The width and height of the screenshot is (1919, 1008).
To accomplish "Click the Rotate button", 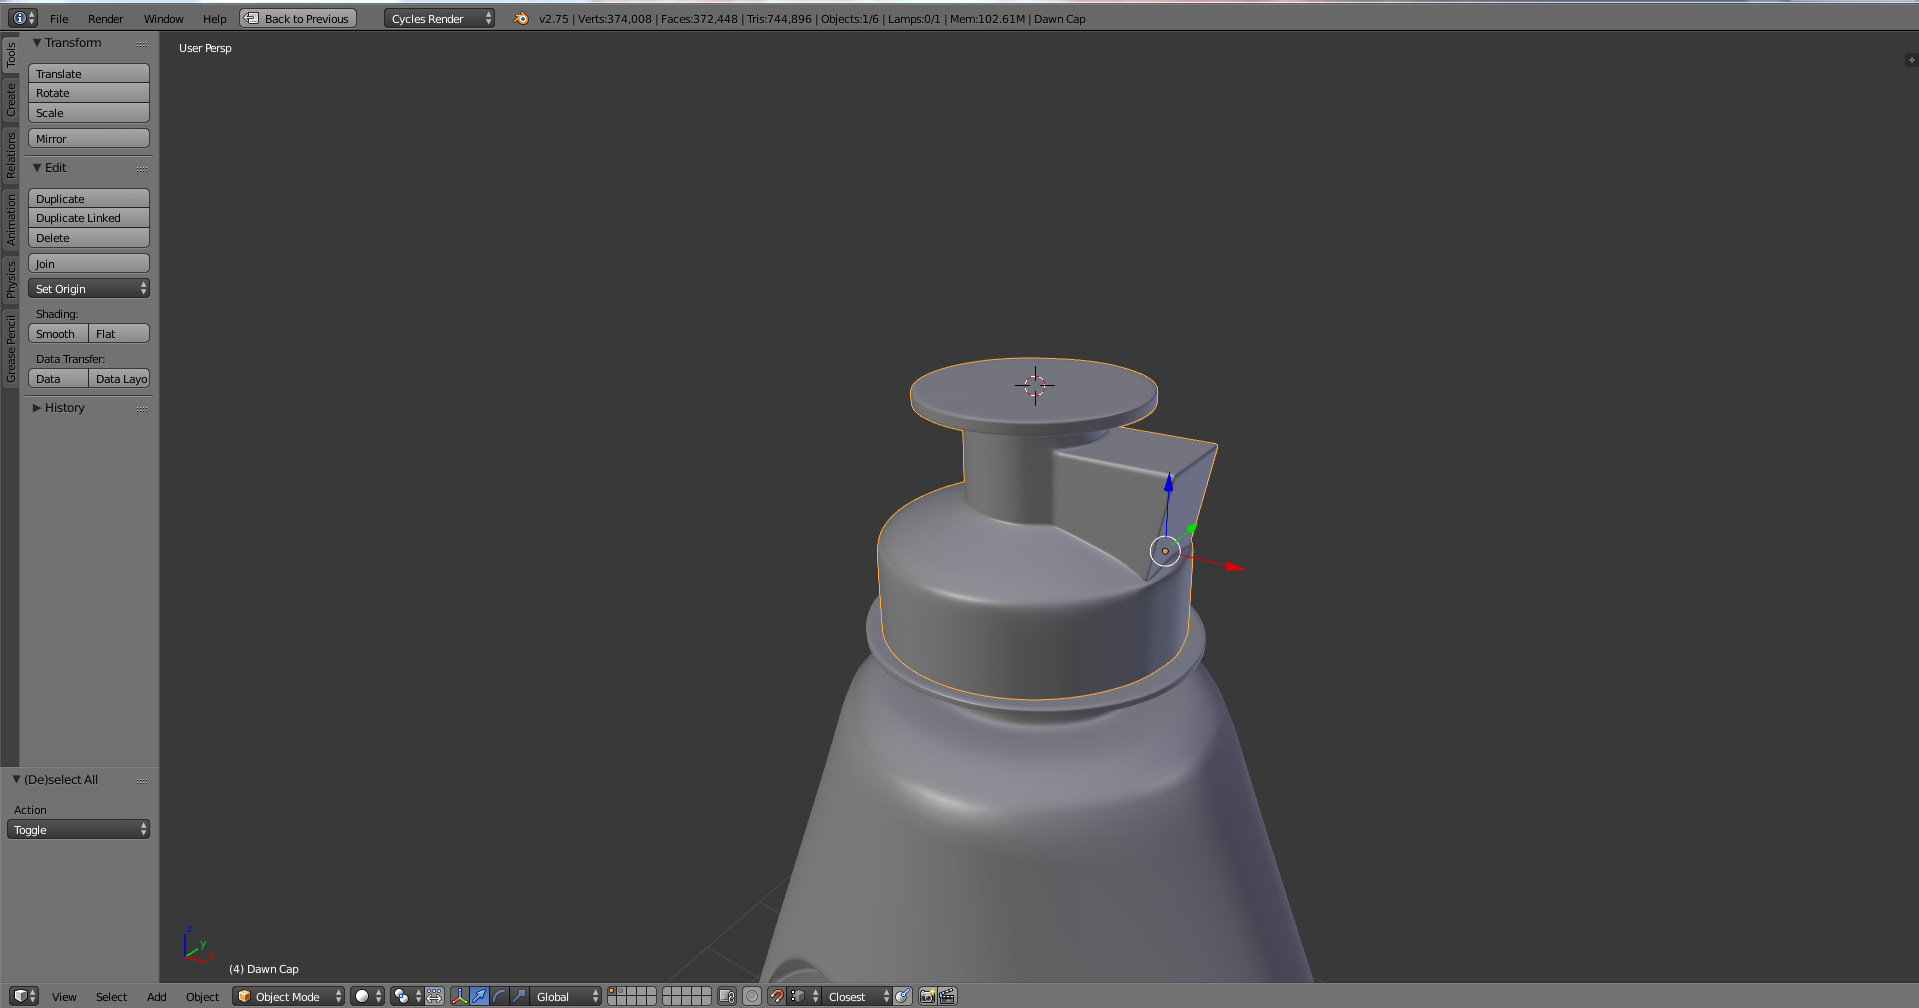I will coord(89,93).
